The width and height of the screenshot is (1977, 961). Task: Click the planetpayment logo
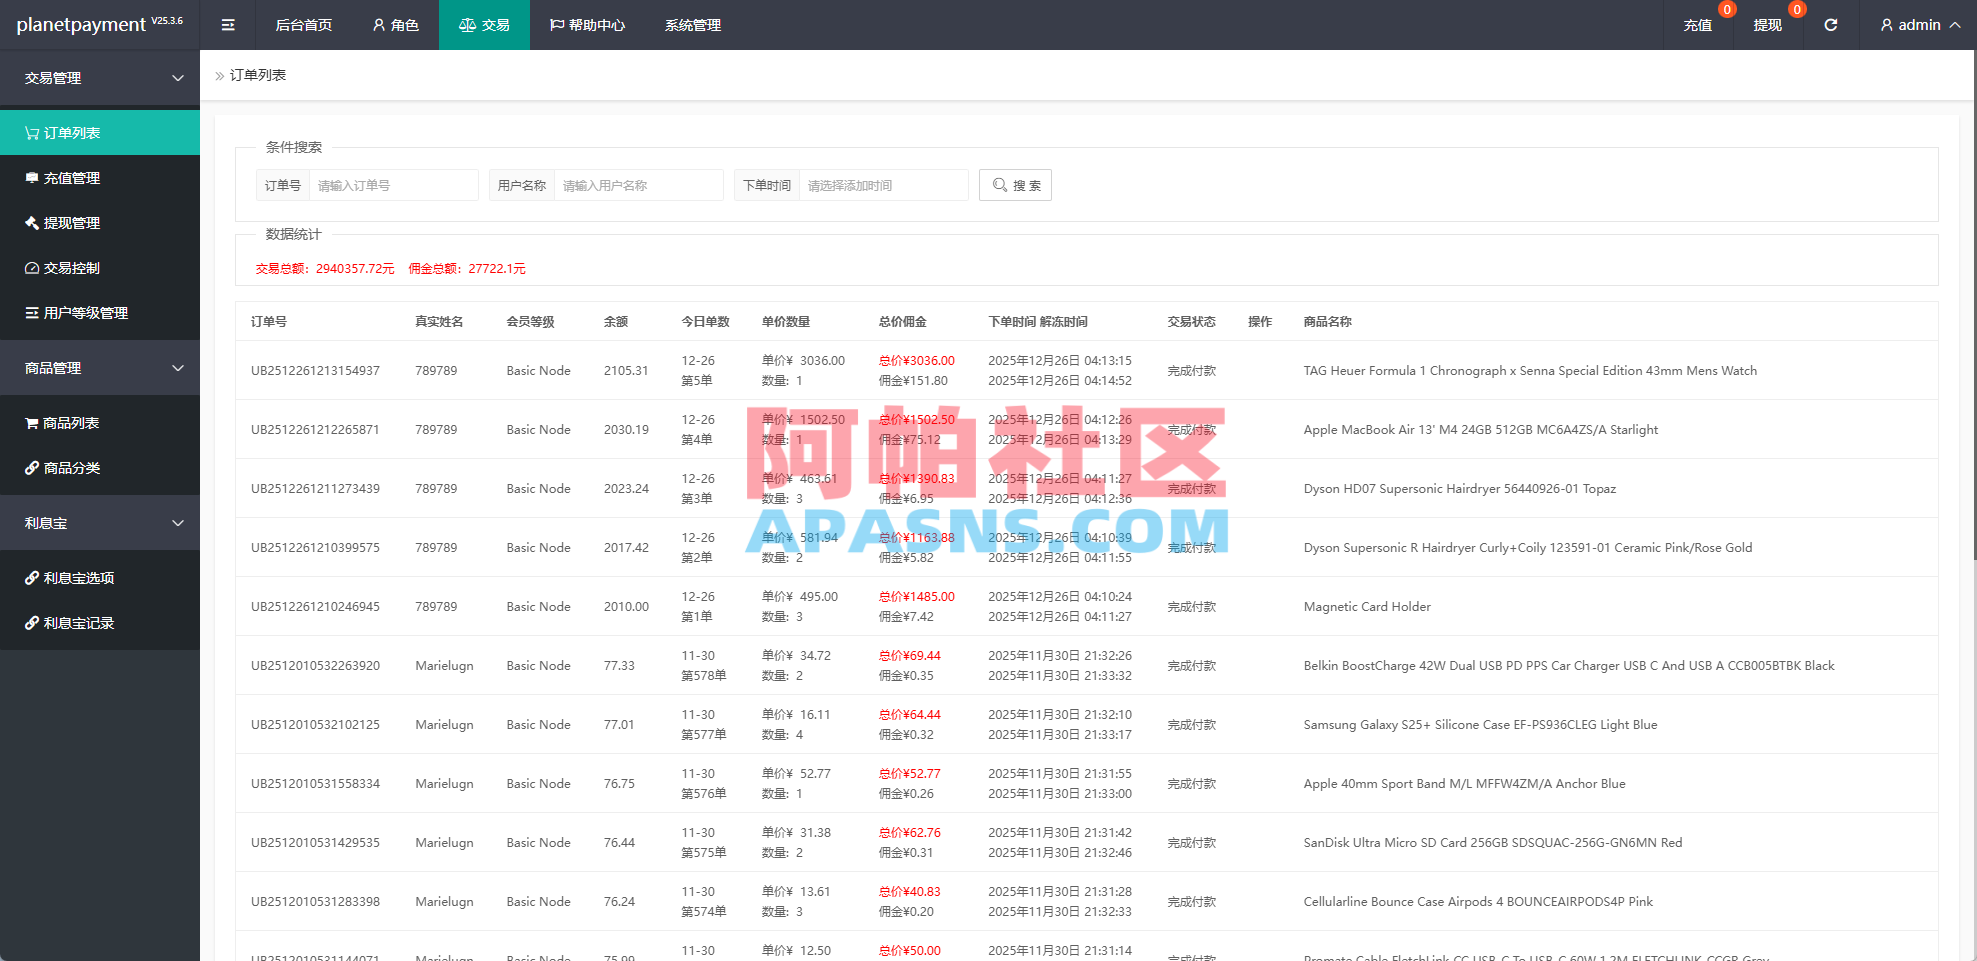pos(99,25)
